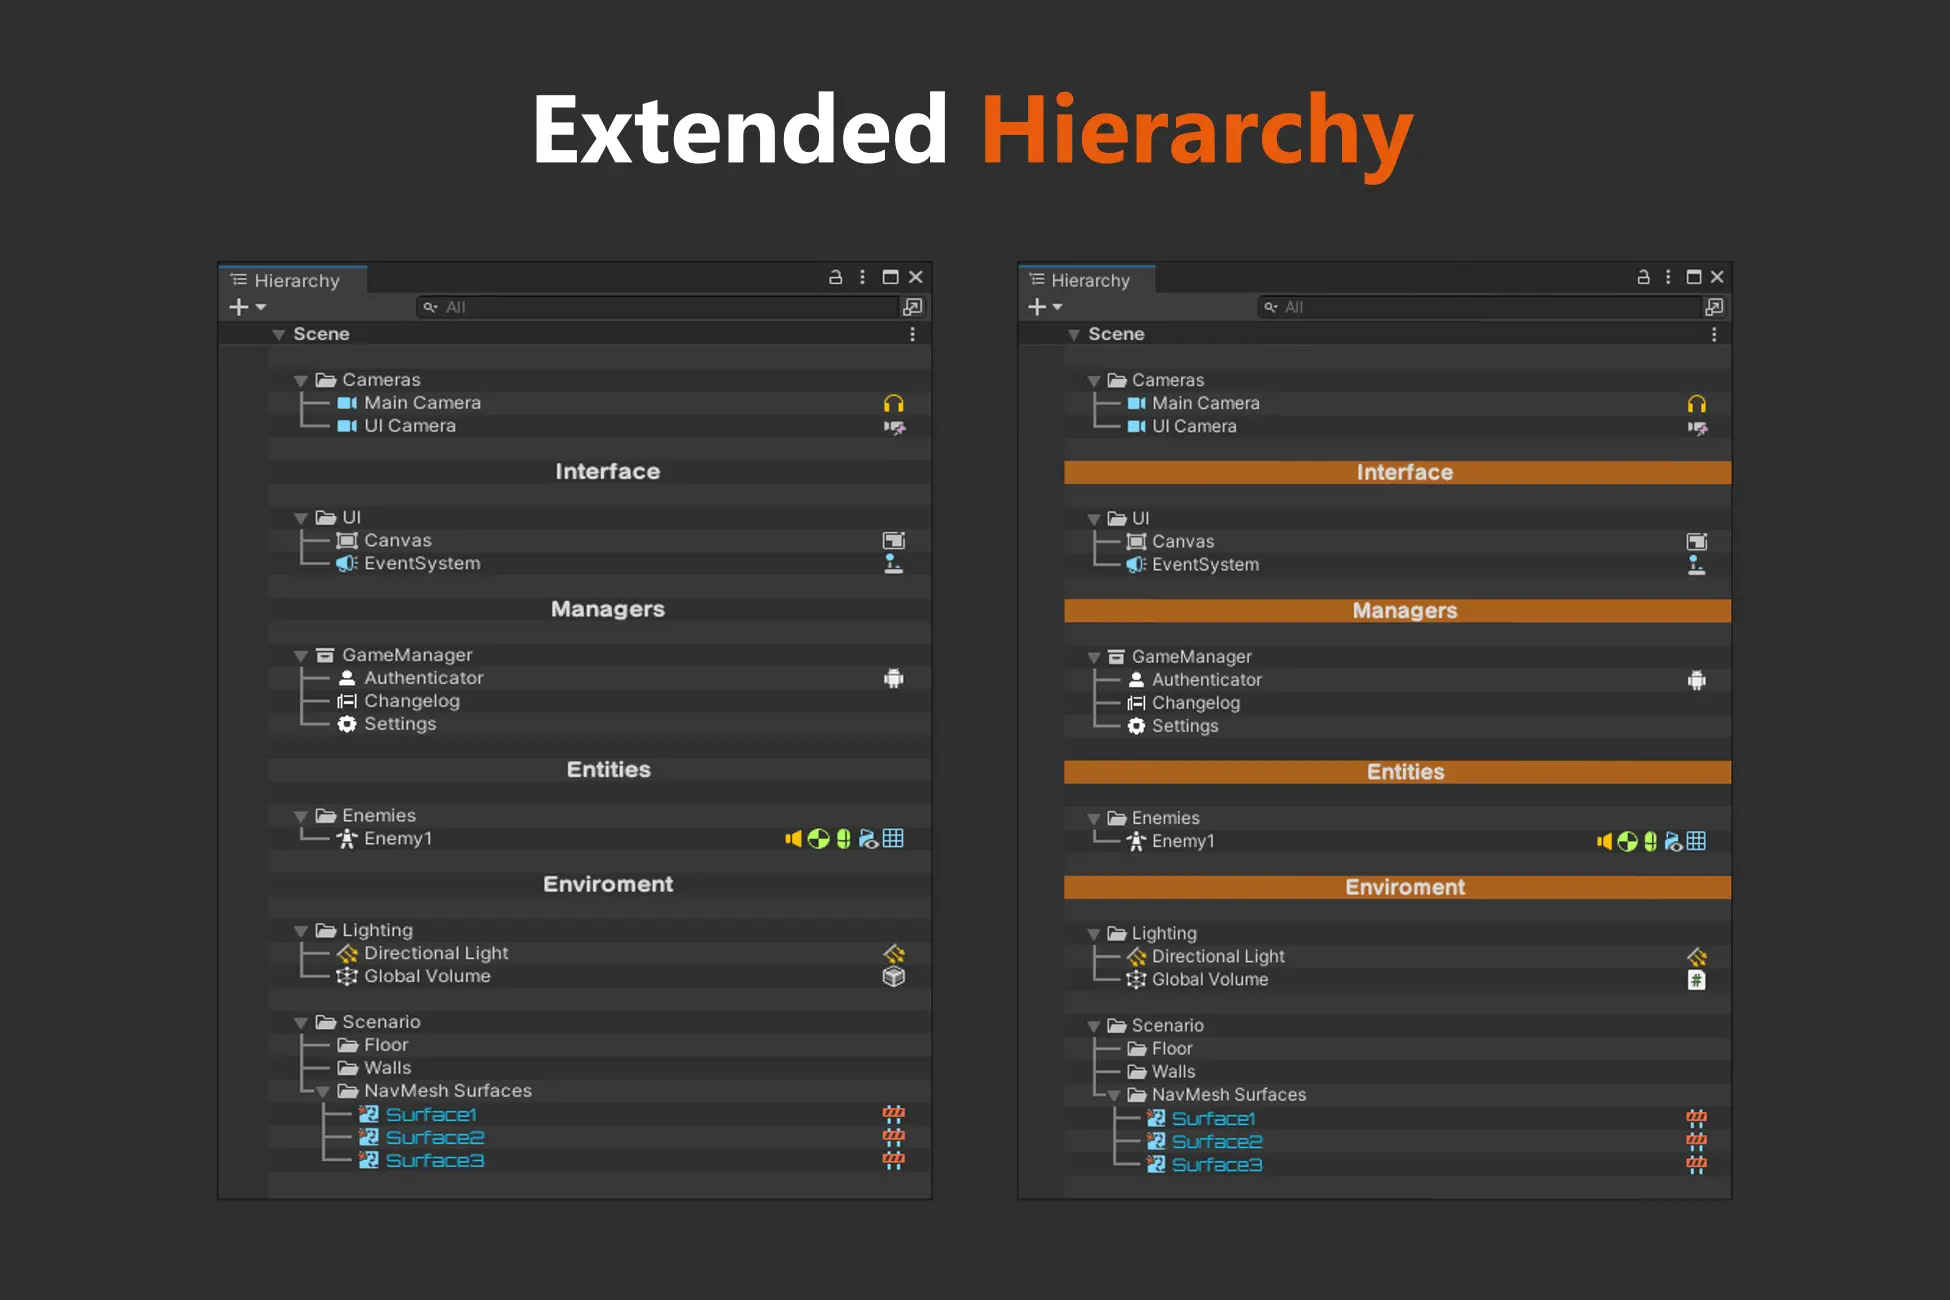Click the search field in right Hierarchy panel
This screenshot has height=1300, width=1950.
(x=1480, y=307)
